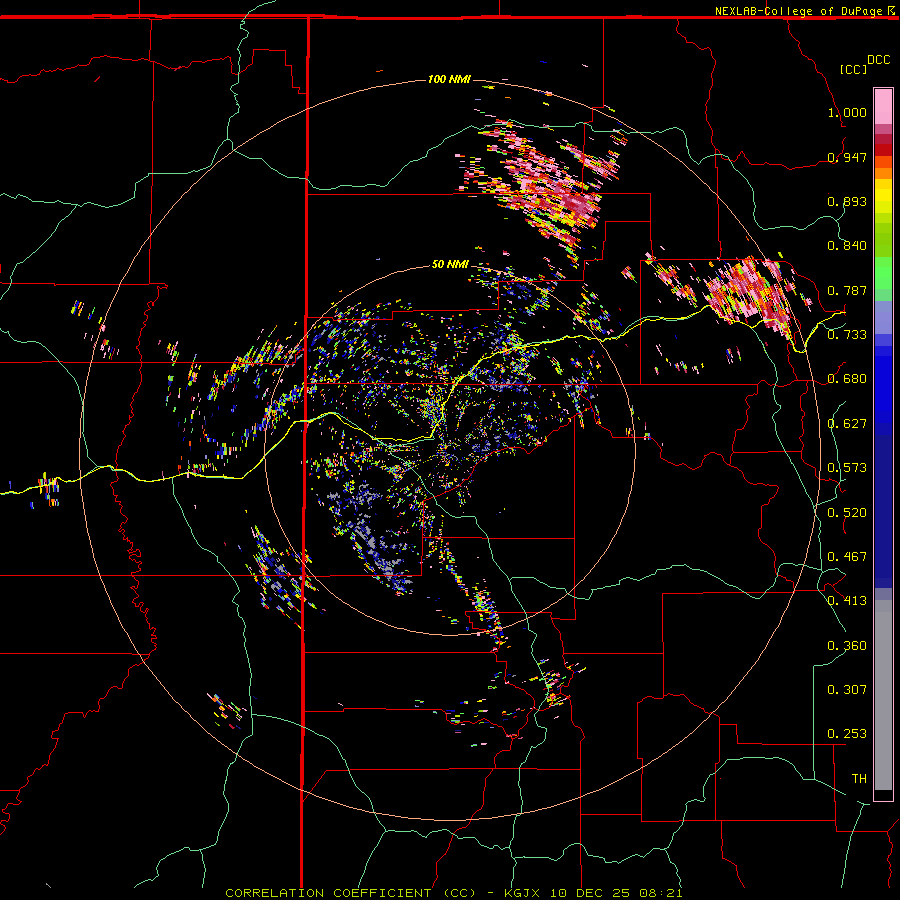Select the 0.467 legend value

(847, 557)
